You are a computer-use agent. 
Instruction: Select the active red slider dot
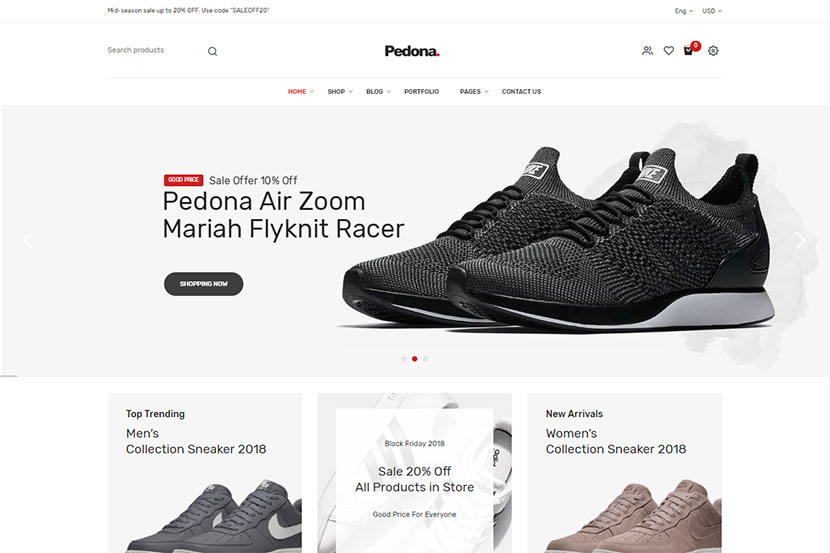coord(414,359)
